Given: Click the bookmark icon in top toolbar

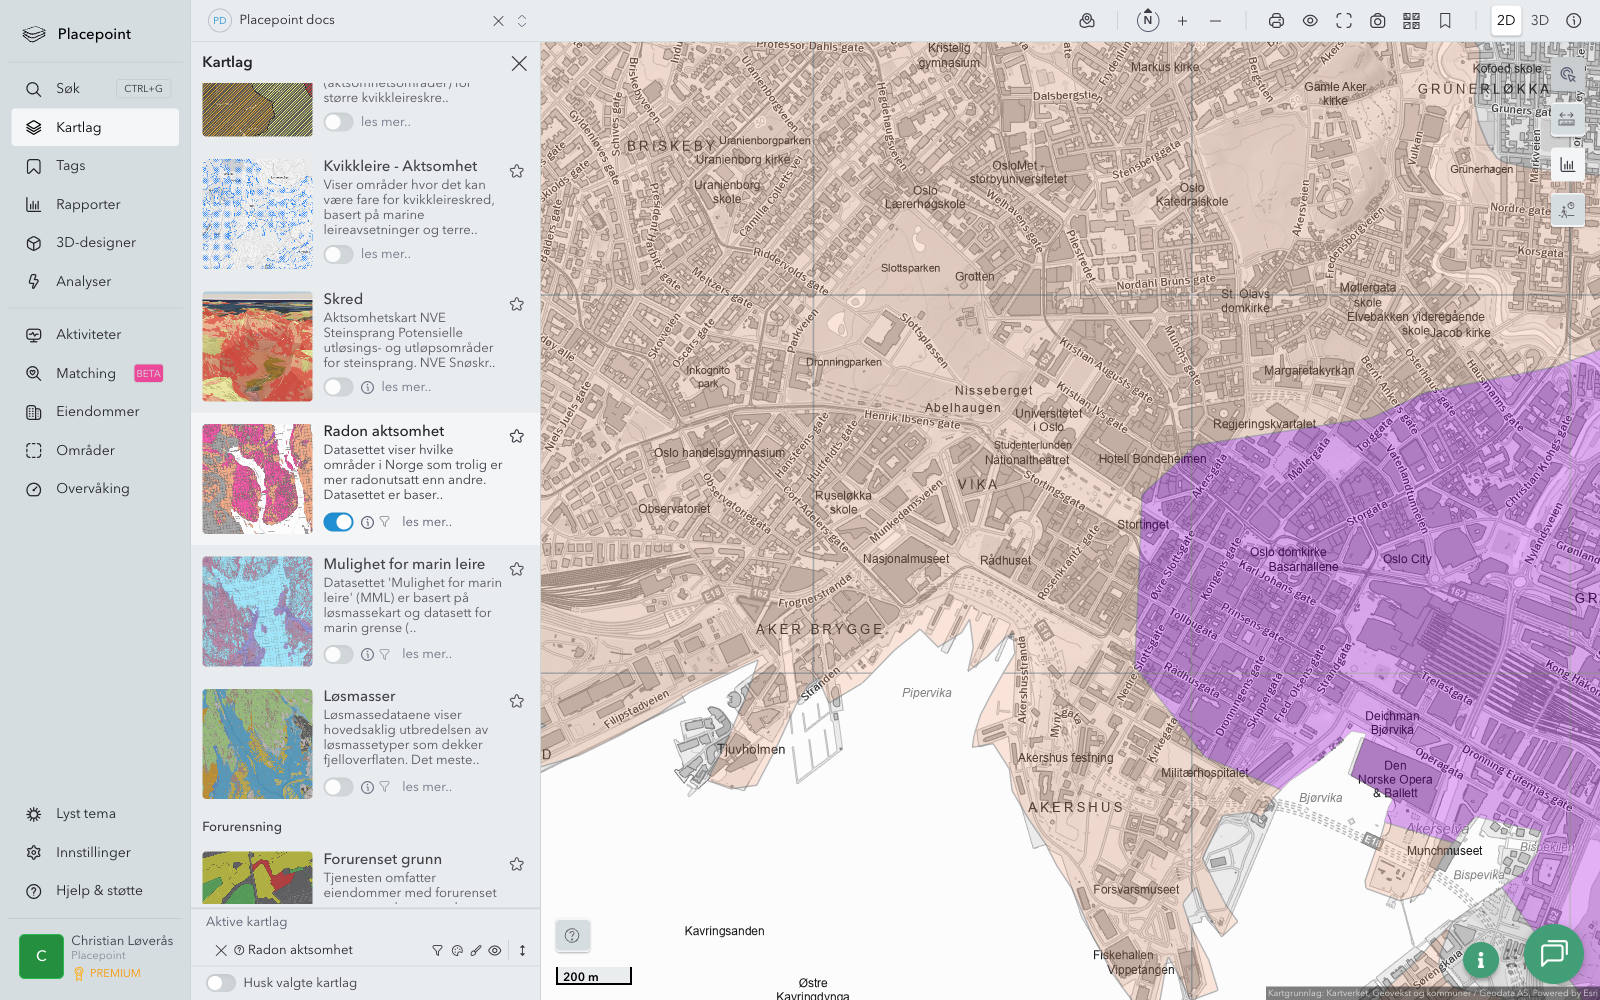Looking at the screenshot, I should 1445,21.
